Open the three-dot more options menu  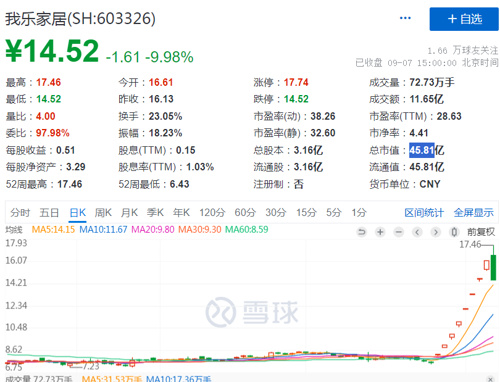click(x=405, y=18)
